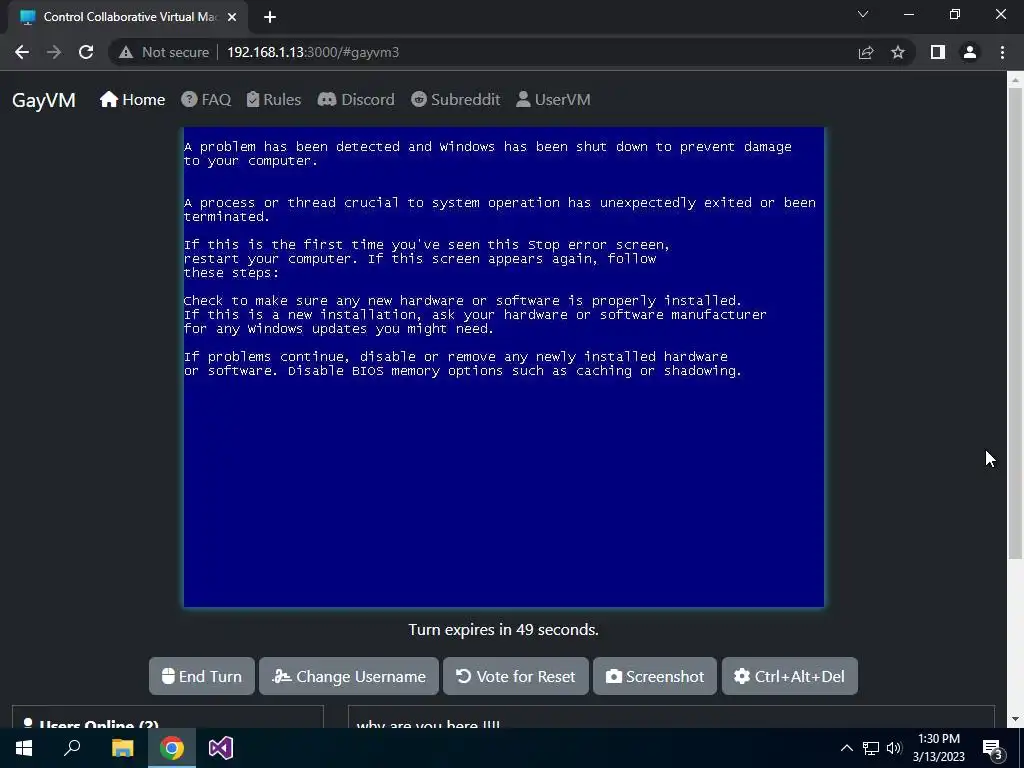
Task: Open the tab search chevron
Action: click(x=863, y=14)
